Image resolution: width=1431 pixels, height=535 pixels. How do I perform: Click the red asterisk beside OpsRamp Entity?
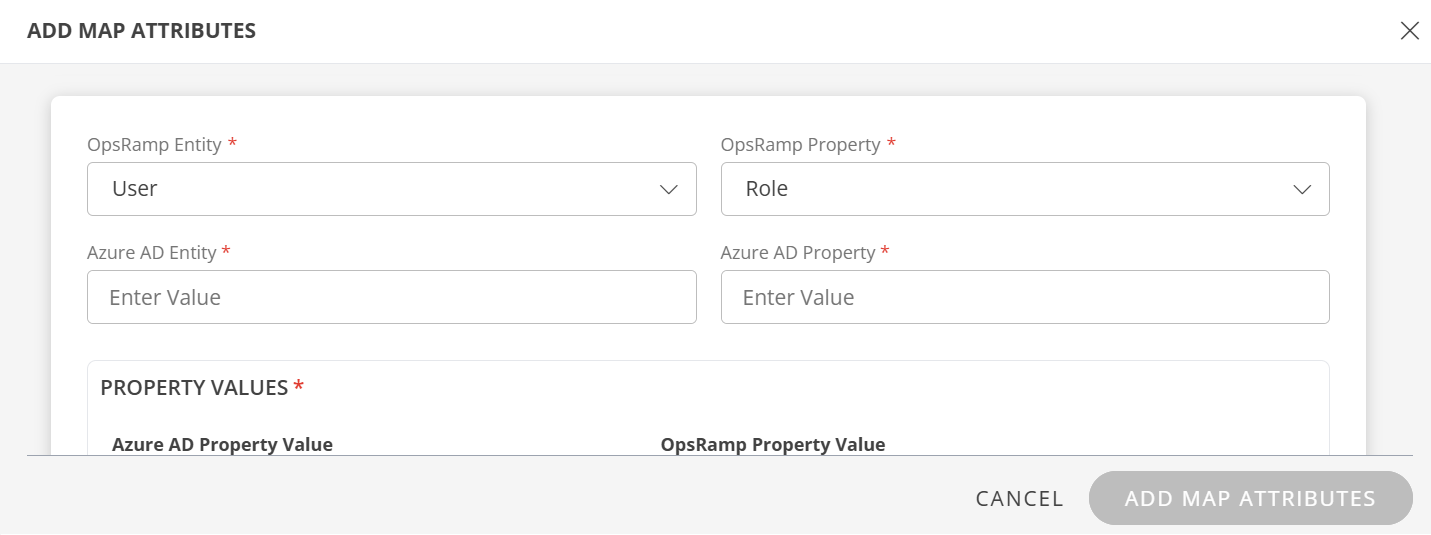coord(233,145)
